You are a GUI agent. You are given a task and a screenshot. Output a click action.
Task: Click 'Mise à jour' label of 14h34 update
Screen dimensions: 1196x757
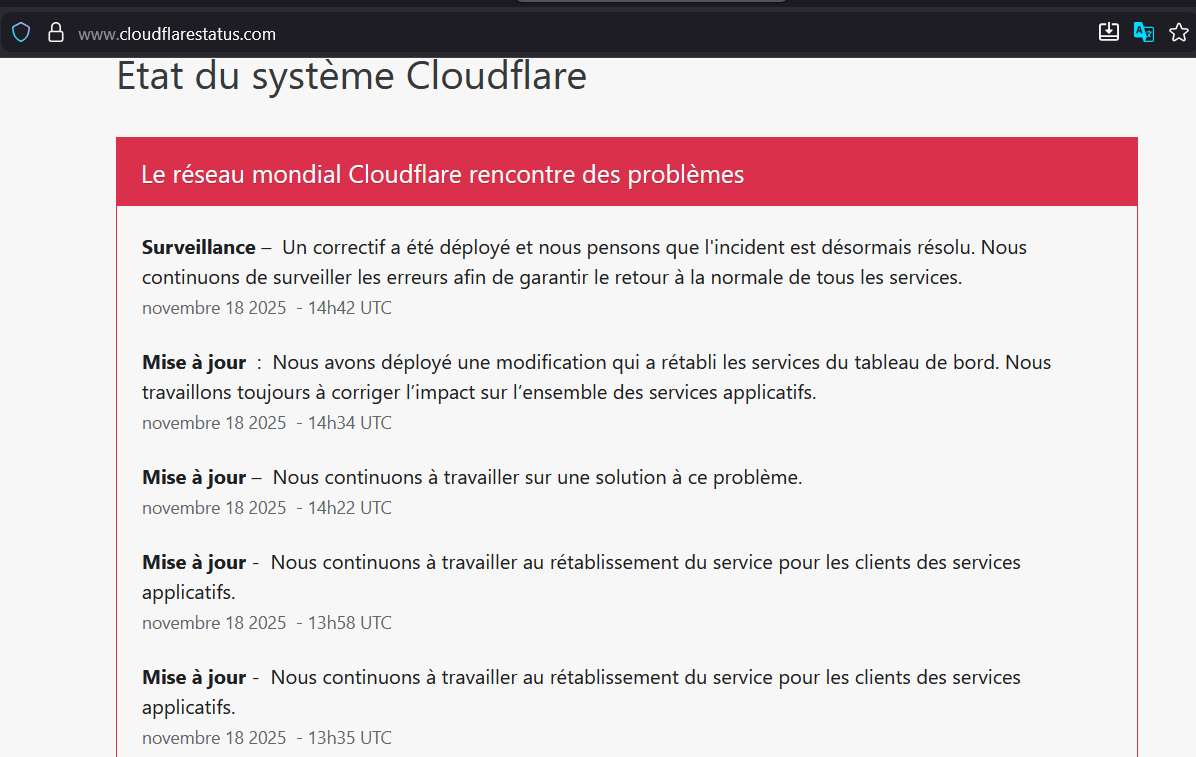[194, 363]
